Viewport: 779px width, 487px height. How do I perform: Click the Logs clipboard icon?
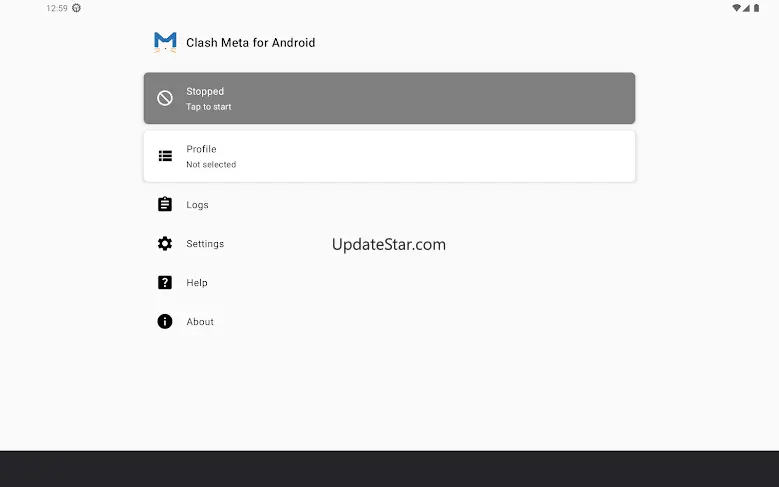[165, 204]
